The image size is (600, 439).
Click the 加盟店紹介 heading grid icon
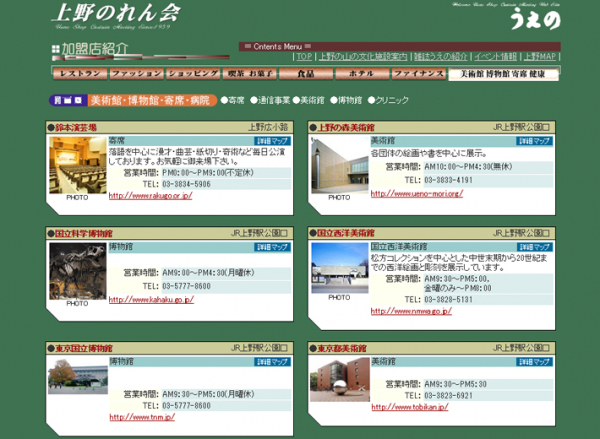click(x=56, y=49)
